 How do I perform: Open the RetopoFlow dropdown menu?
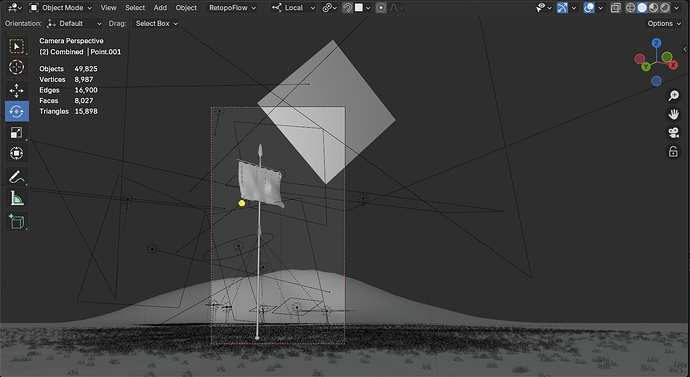tap(232, 7)
